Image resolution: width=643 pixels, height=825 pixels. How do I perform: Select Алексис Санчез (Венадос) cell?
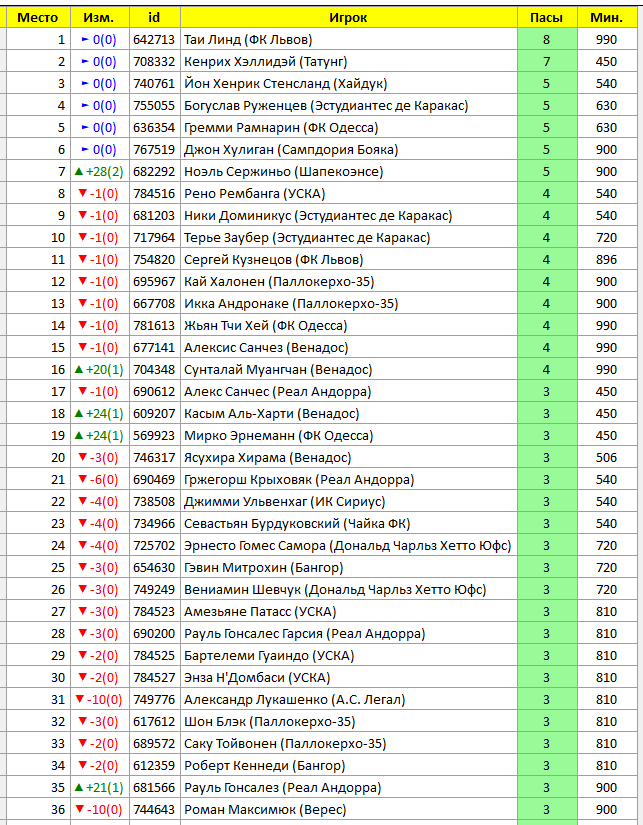[x=349, y=348]
